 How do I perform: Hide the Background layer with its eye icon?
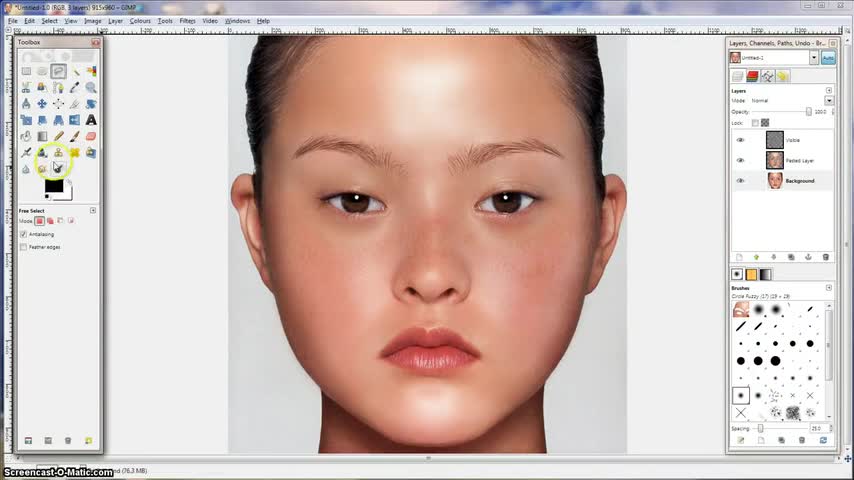tap(740, 180)
